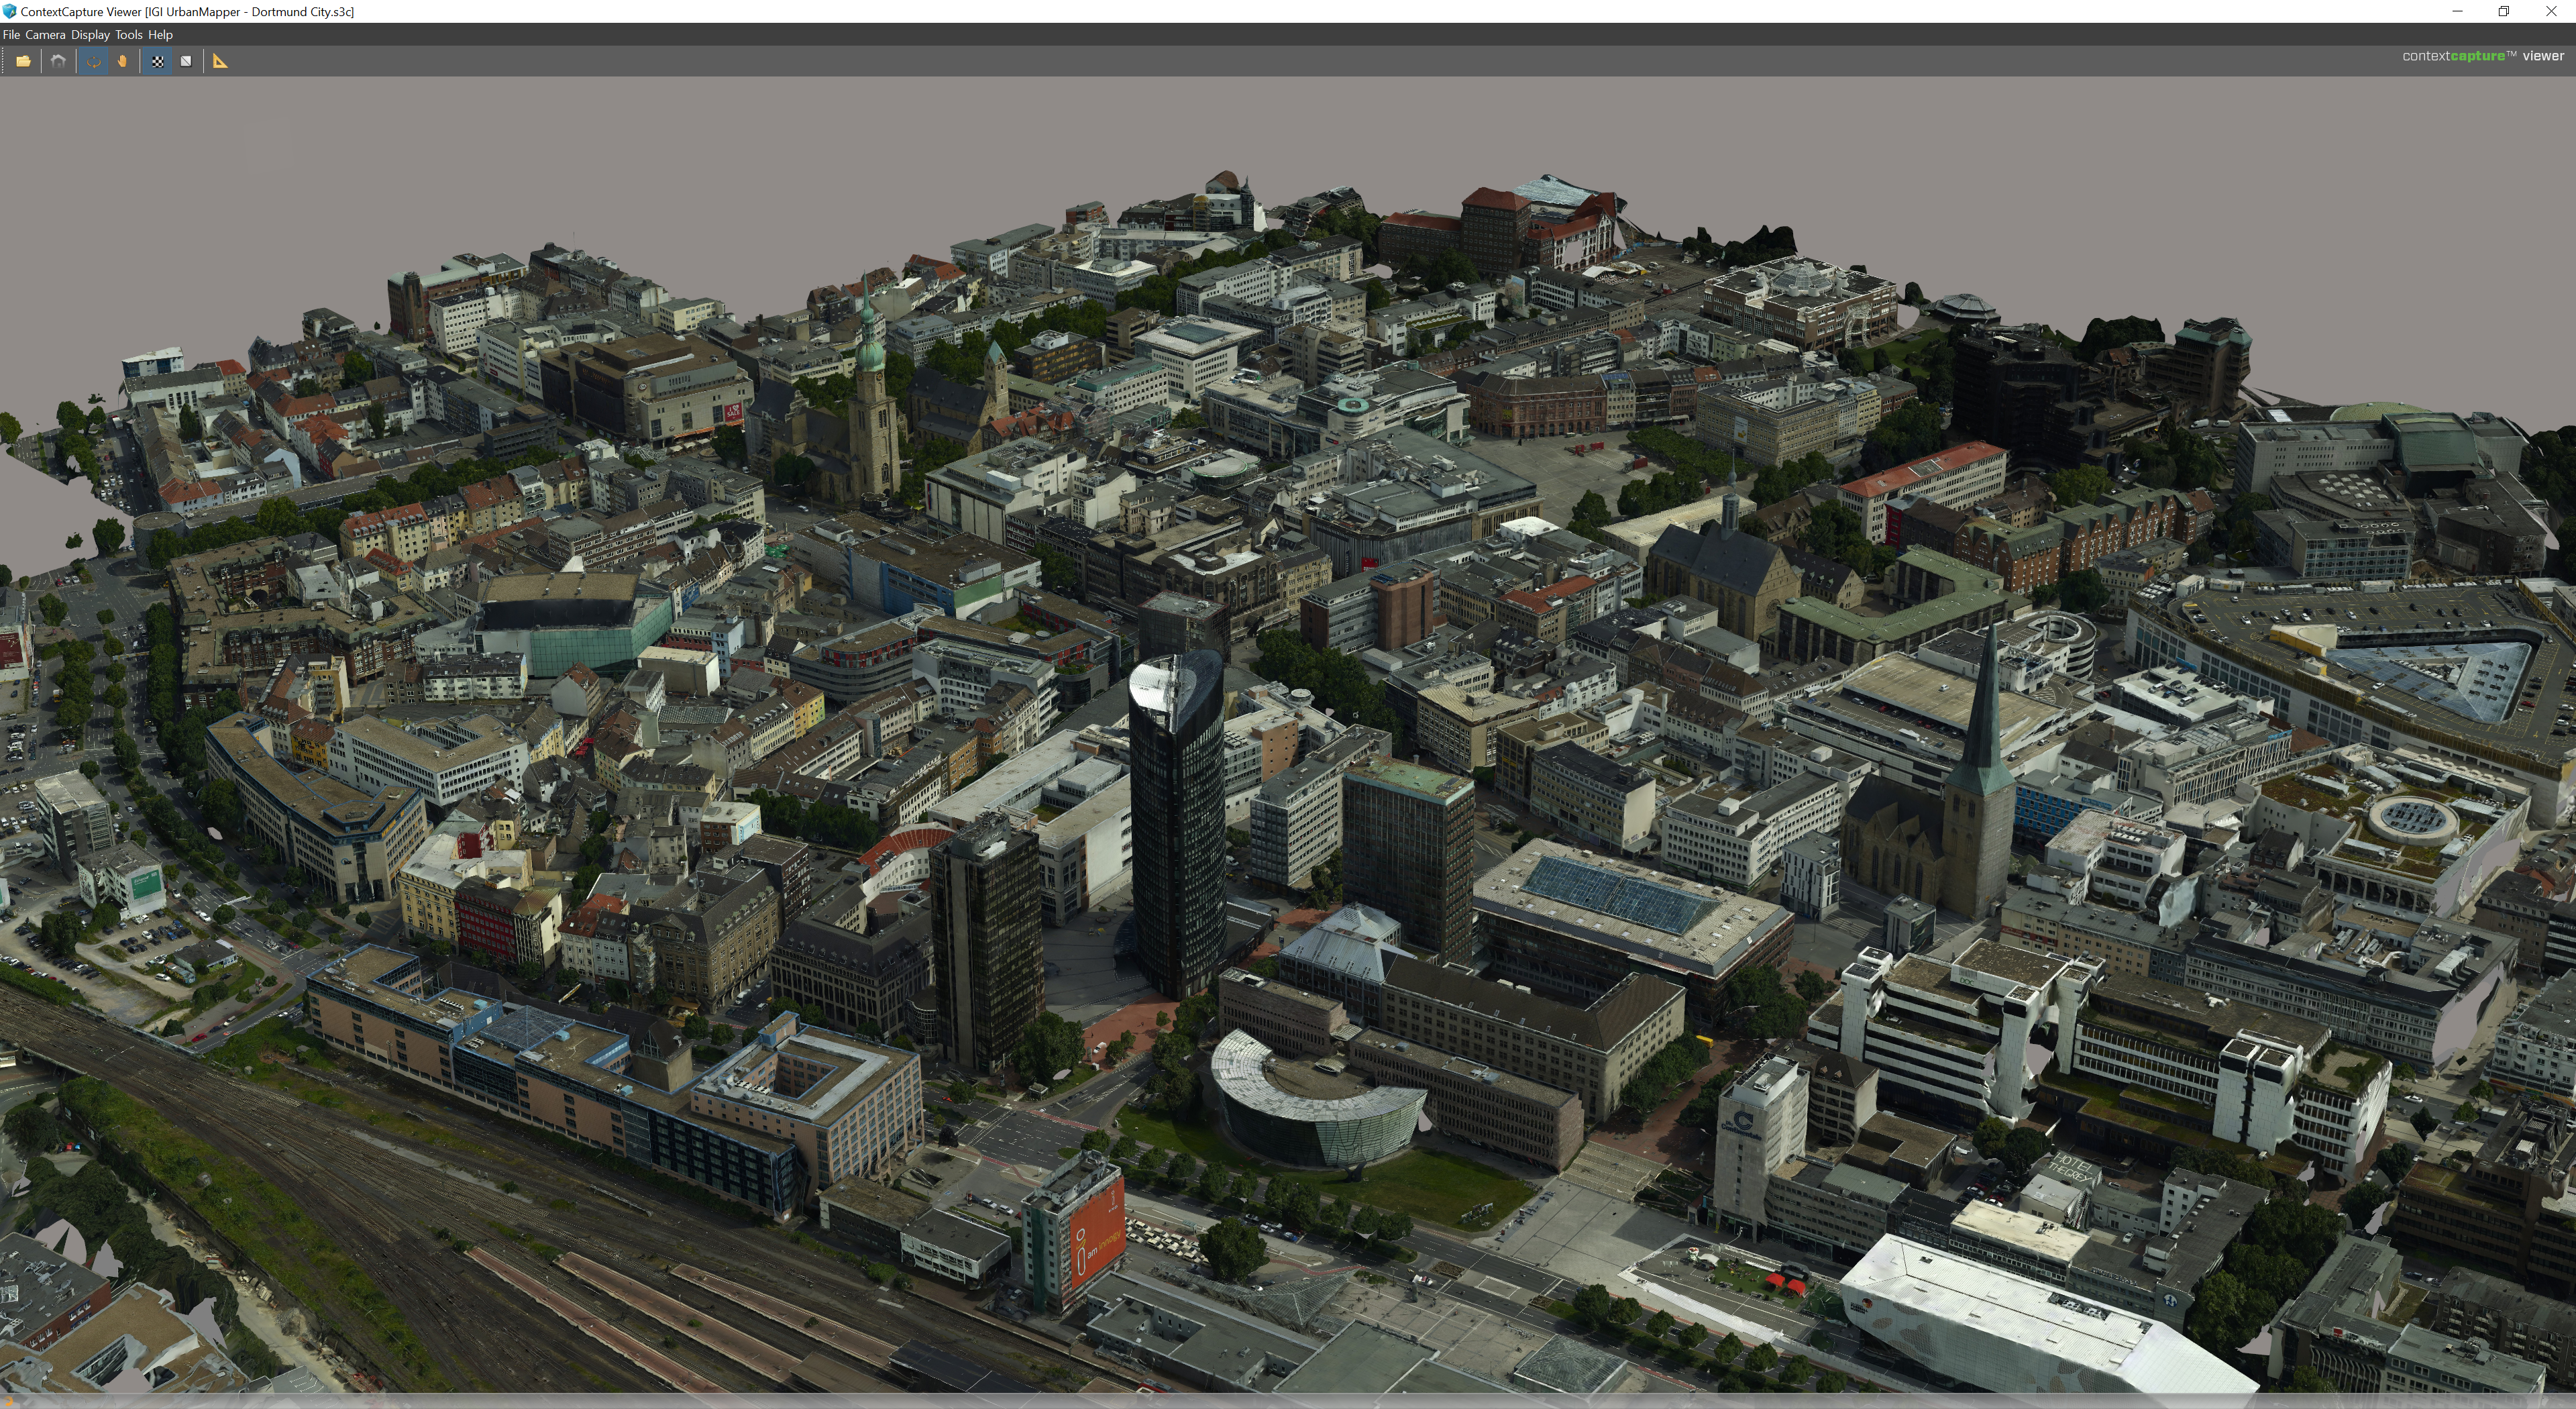Screen dimensions: 2576x1409
Task: Toggle flat shaded display mode icon
Action: point(186,61)
